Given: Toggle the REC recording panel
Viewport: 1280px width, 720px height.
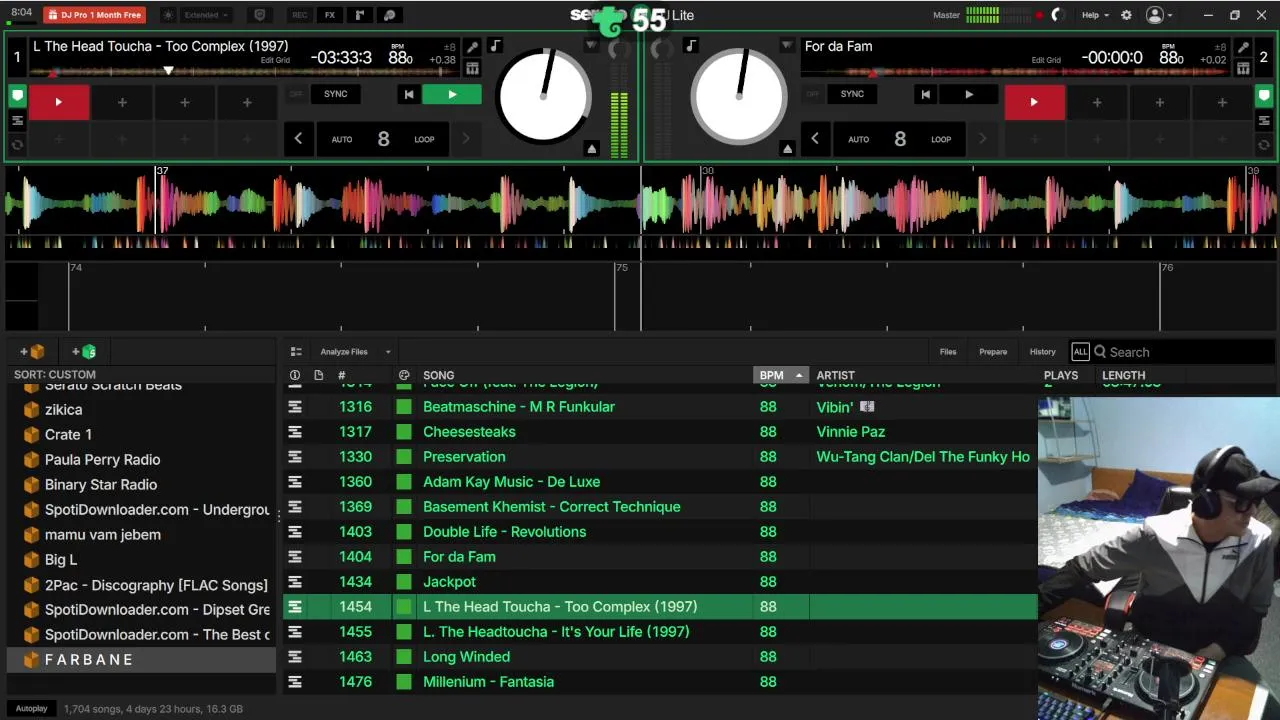Looking at the screenshot, I should click(x=299, y=15).
